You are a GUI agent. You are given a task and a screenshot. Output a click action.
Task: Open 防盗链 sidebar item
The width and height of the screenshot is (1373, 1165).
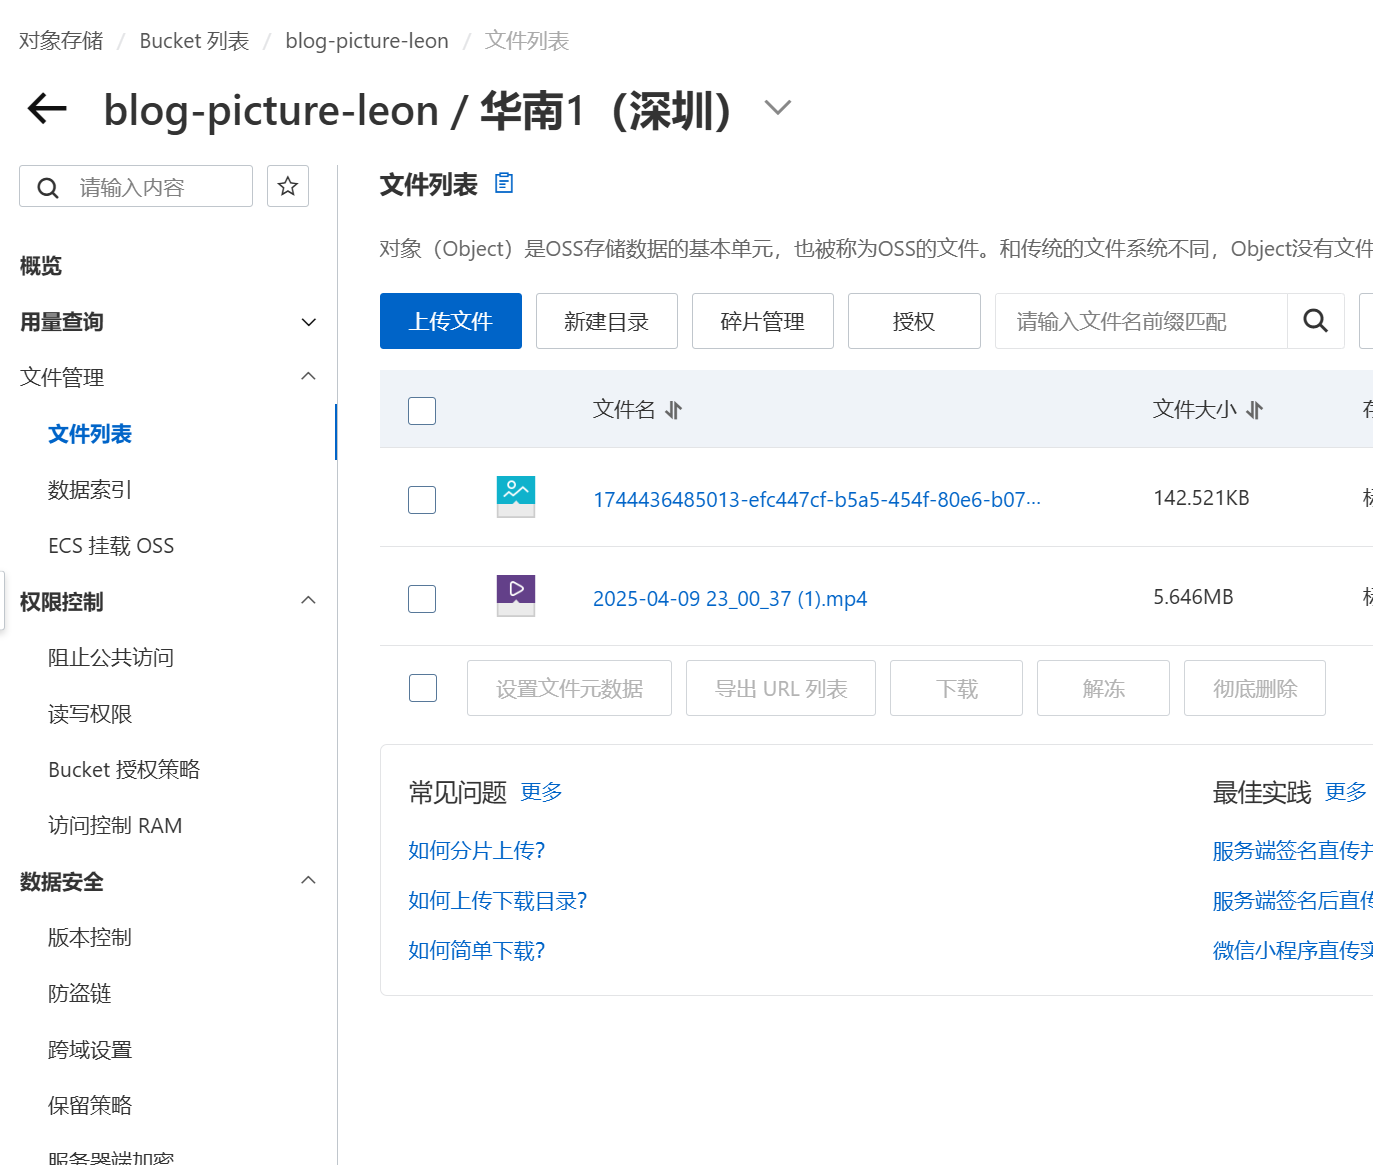click(80, 994)
